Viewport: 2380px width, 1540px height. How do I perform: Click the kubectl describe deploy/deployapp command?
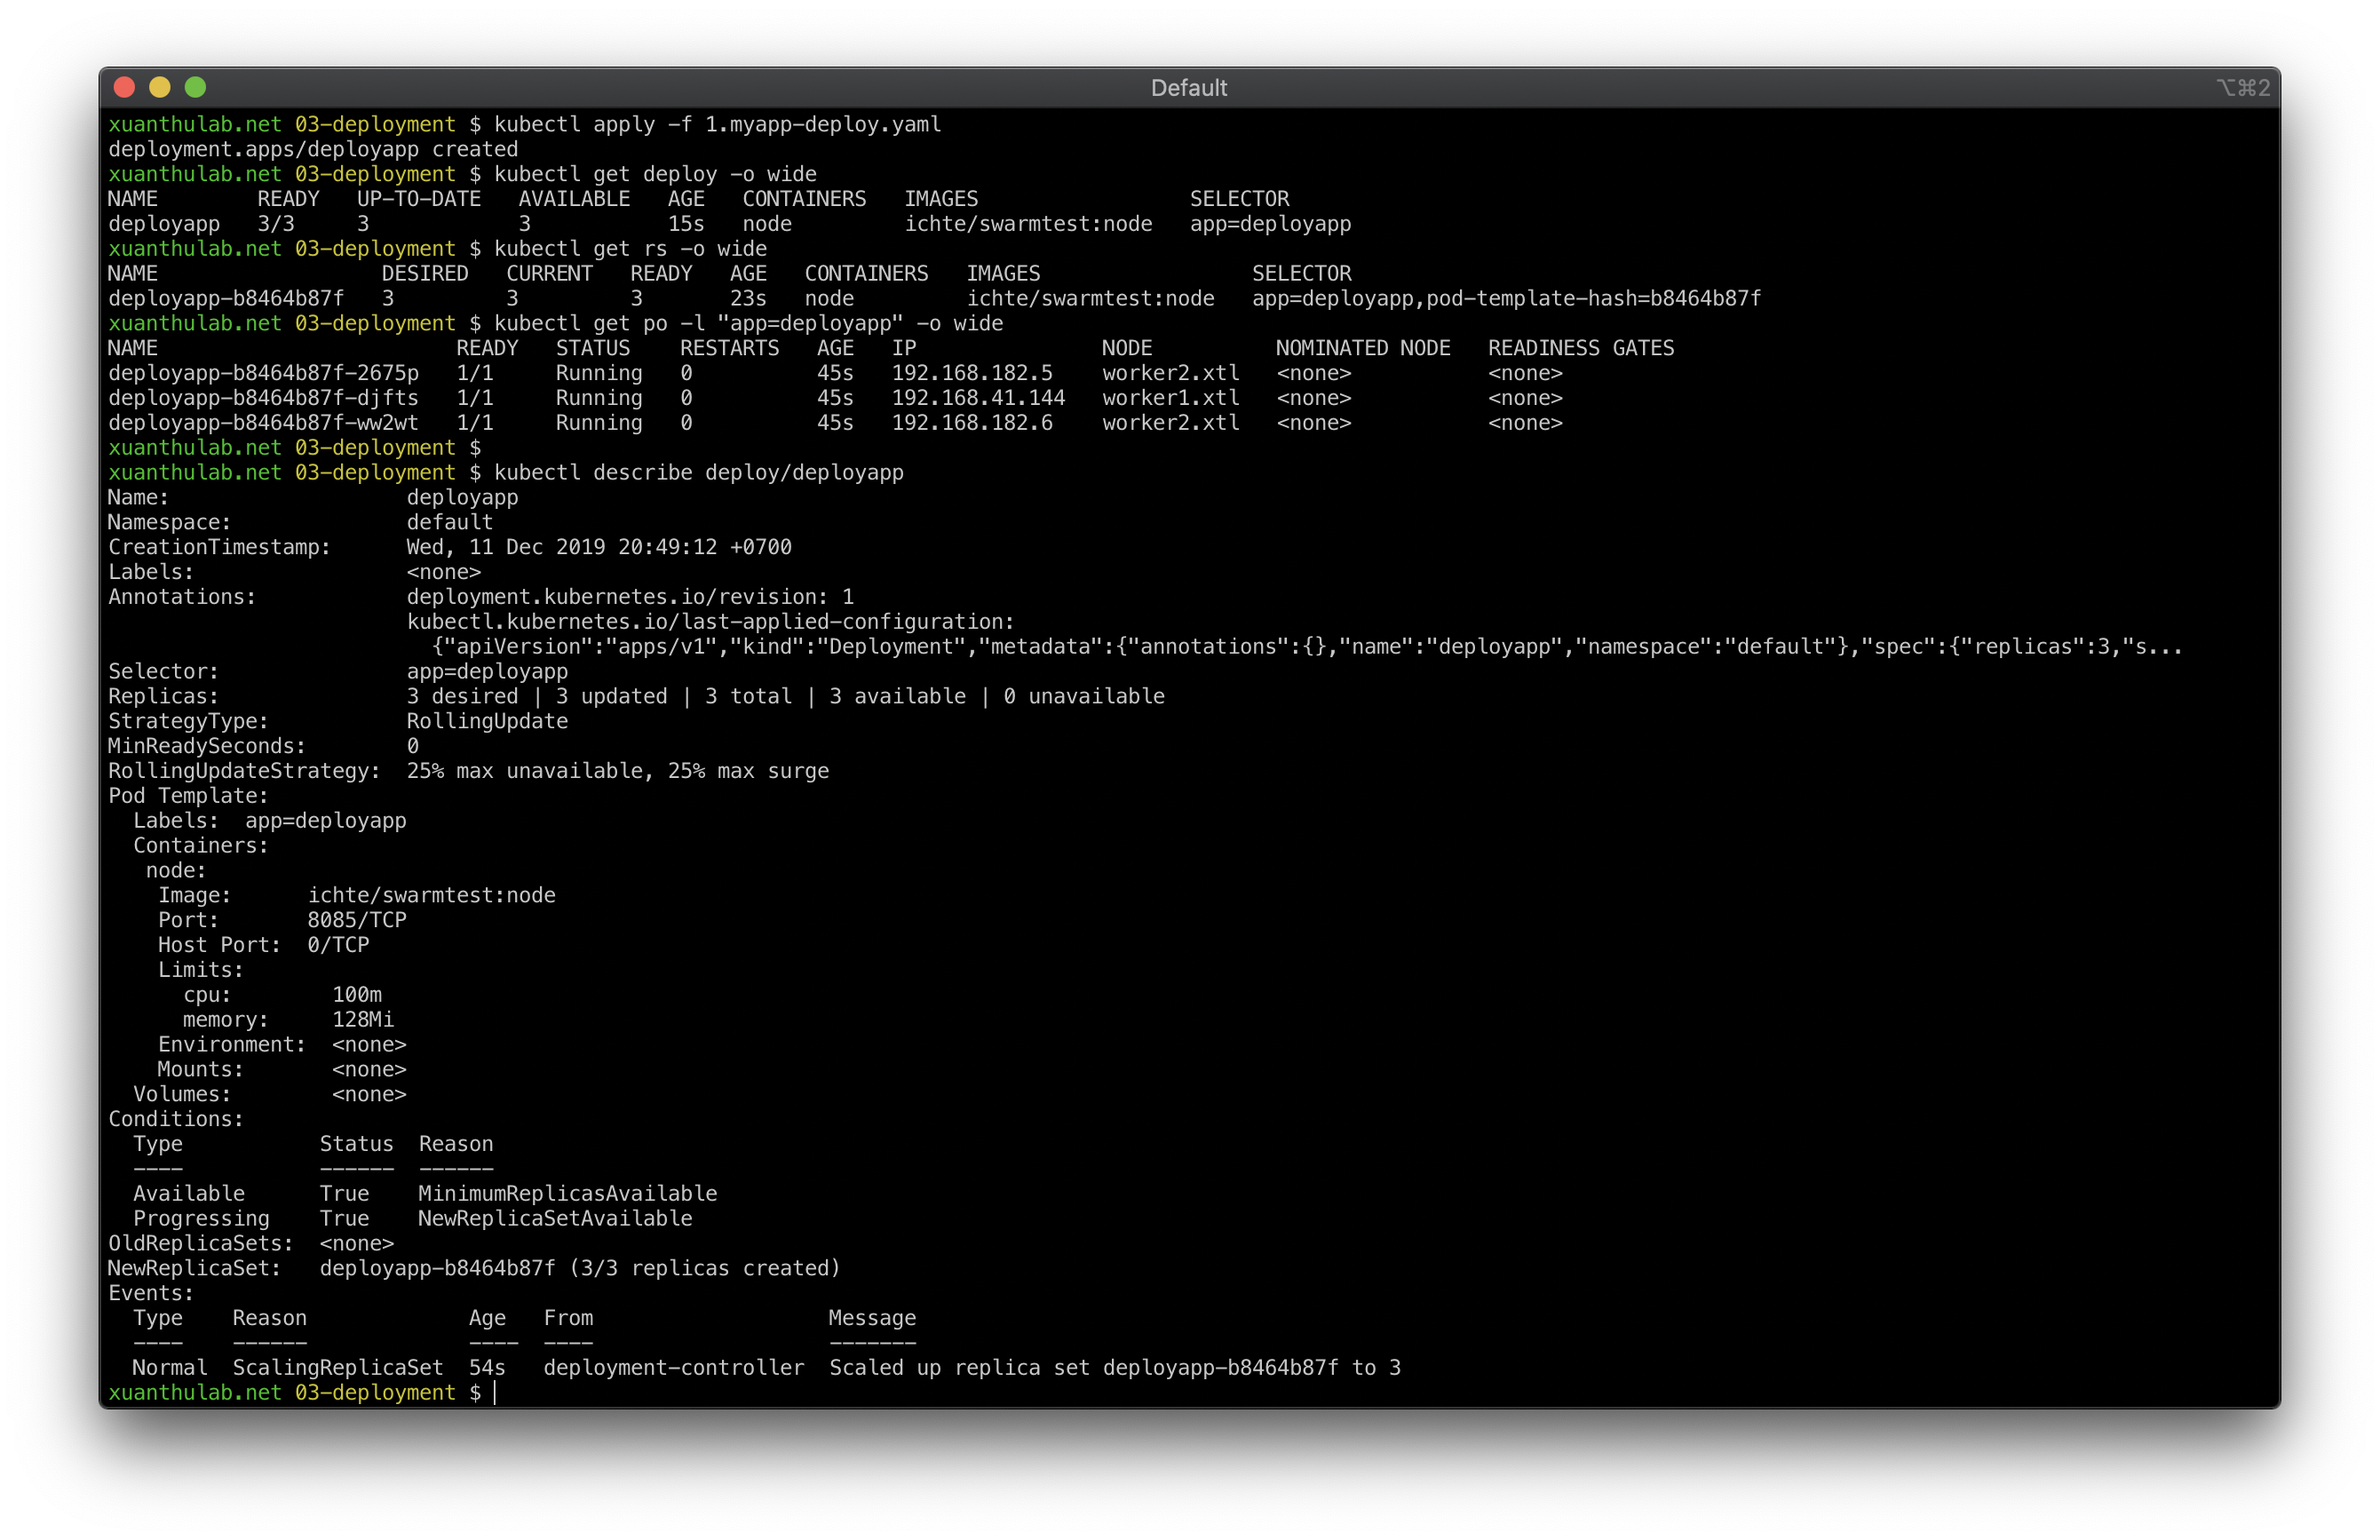click(x=698, y=472)
